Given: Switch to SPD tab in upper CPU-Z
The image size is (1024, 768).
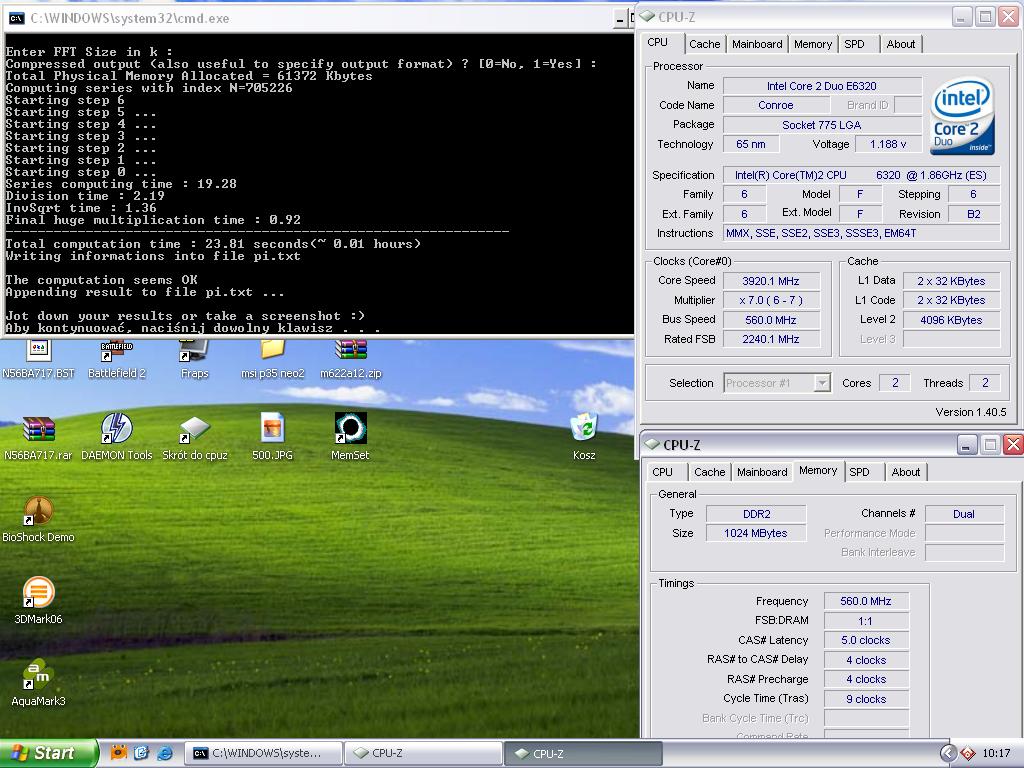Looking at the screenshot, I should [854, 44].
